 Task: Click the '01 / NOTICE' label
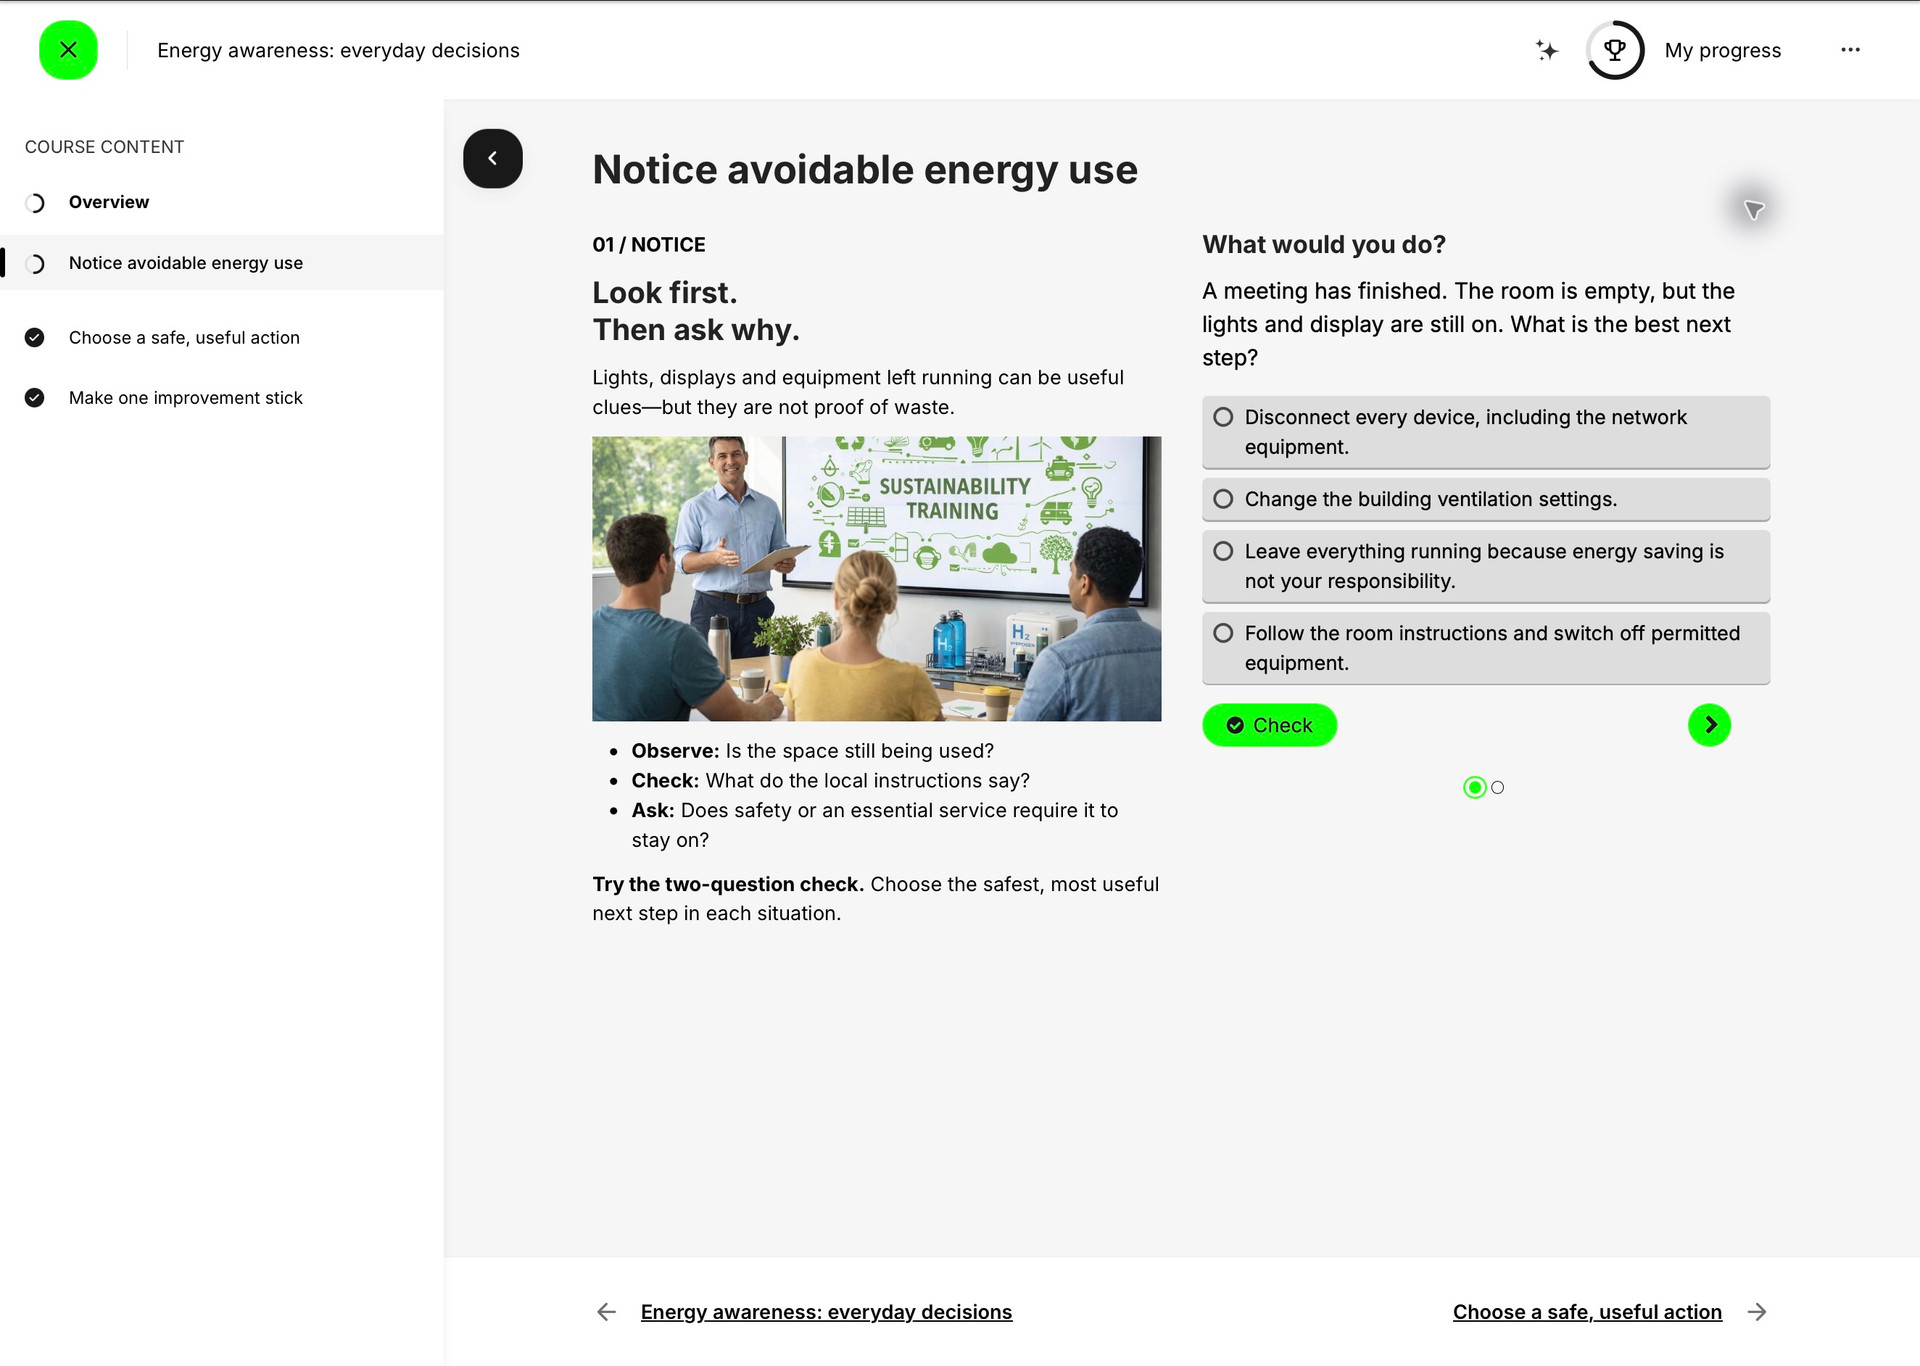(649, 245)
